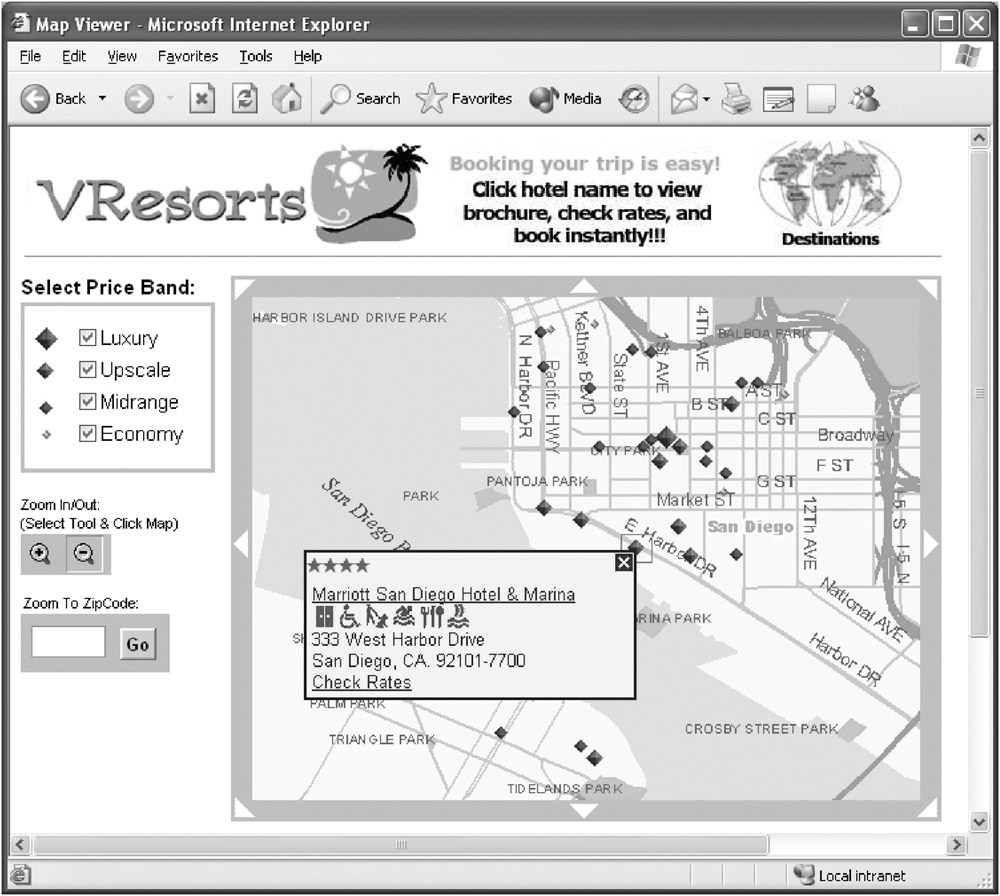Viewport: 1000px width, 896px height.
Task: Toggle the Economy price band checkbox
Action: point(87,434)
